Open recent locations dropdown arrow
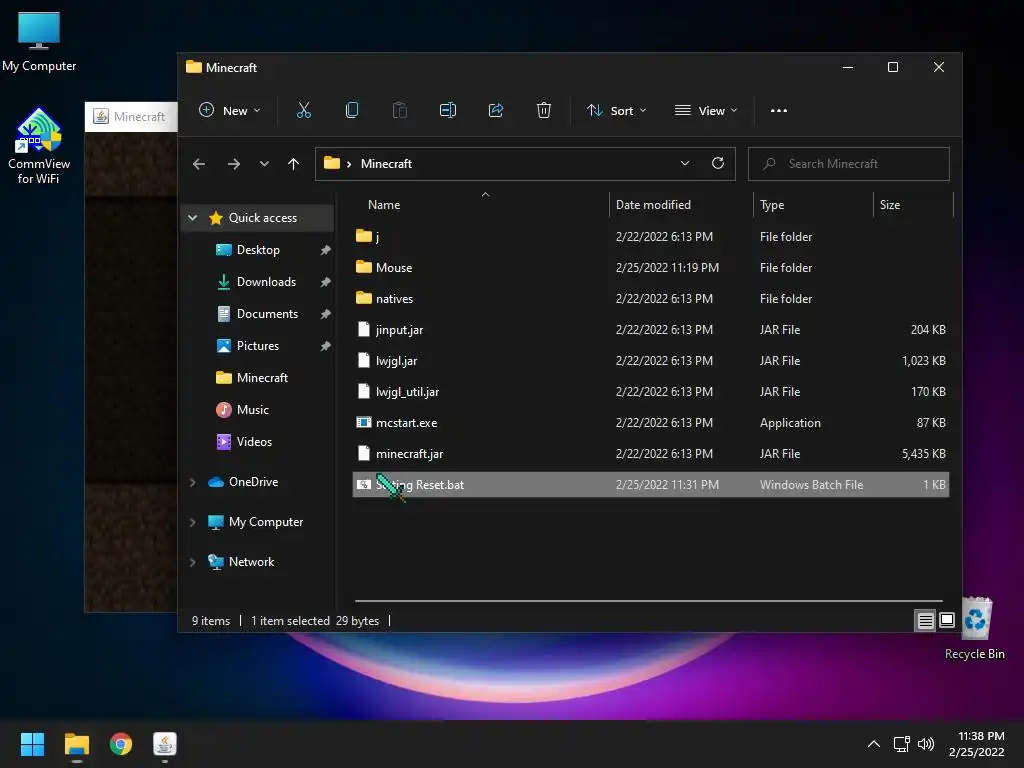 point(264,164)
